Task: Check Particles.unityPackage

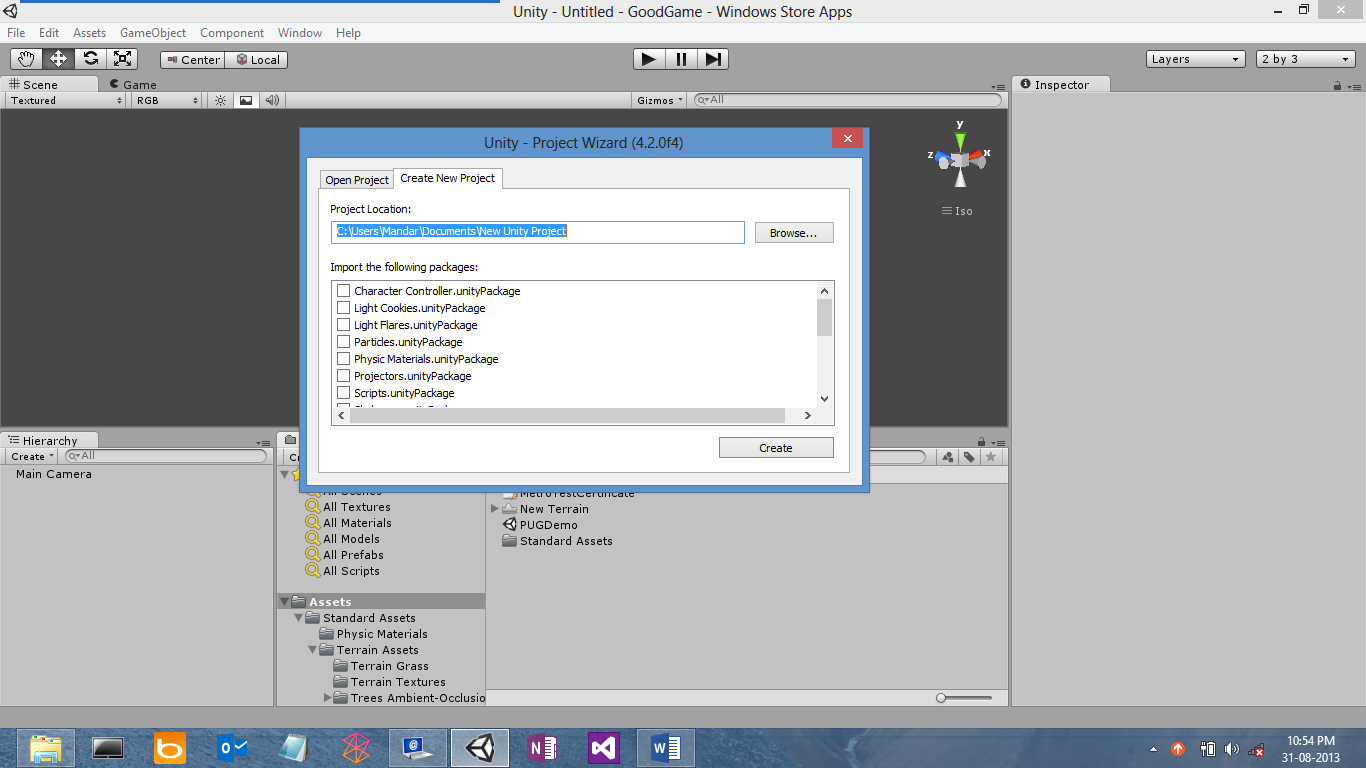Action: 344,342
